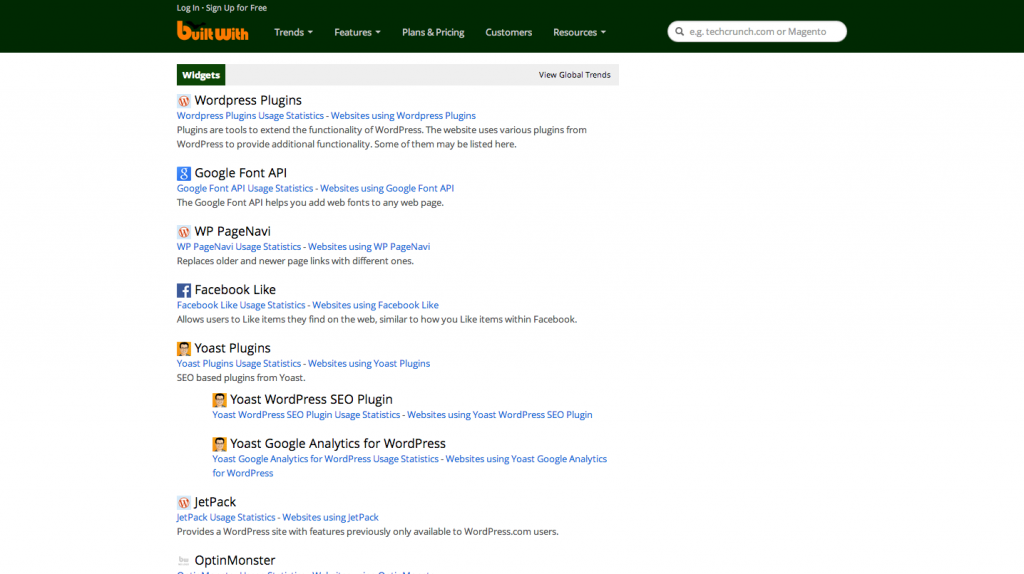This screenshot has width=1024, height=574.
Task: Click the Yoast Plugins icon
Action: [x=184, y=349]
